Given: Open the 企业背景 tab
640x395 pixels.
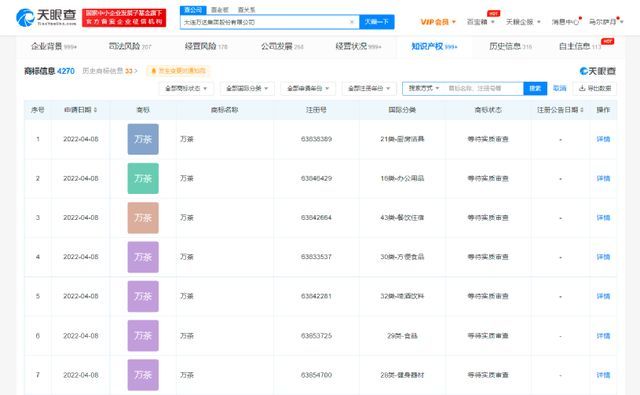Looking at the screenshot, I should coord(53,46).
